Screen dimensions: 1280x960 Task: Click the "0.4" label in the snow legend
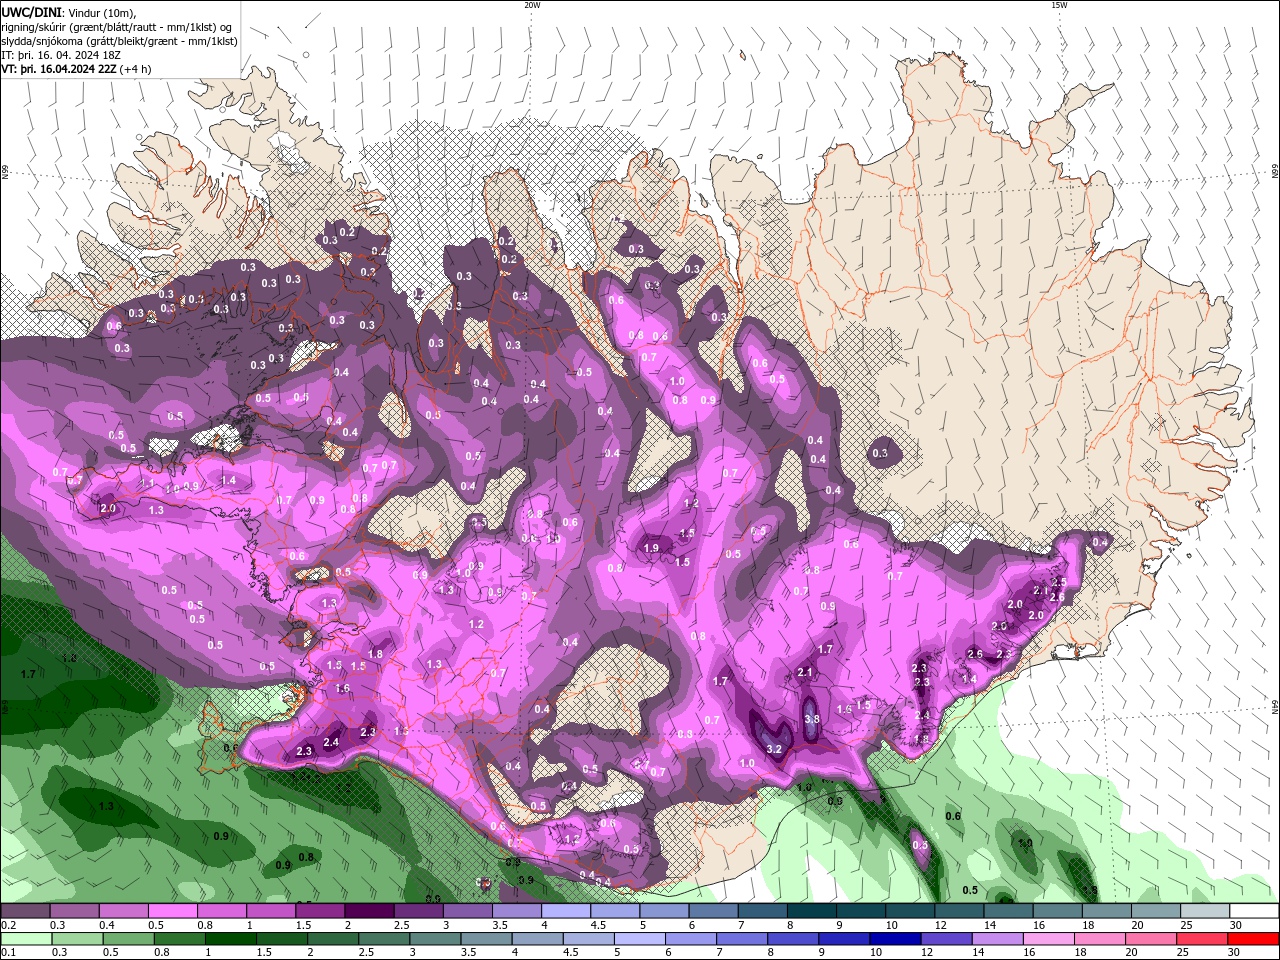coord(107,925)
